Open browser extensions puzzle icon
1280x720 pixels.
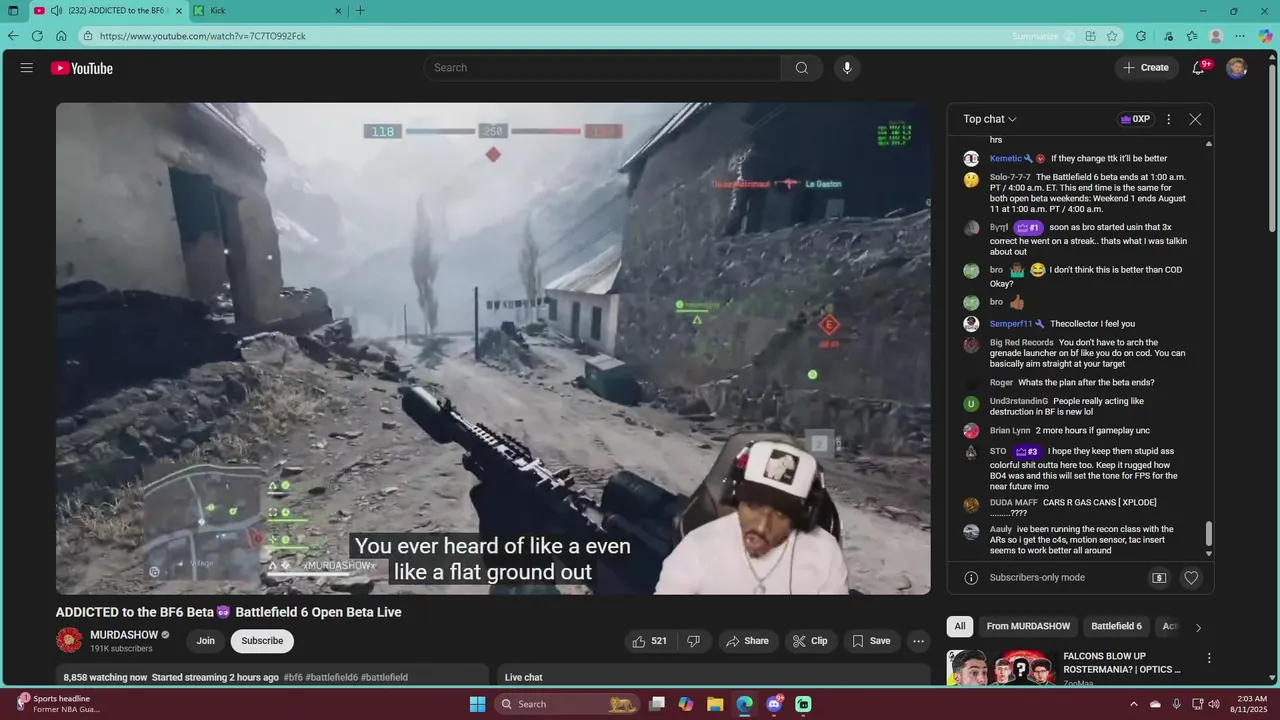[x=1141, y=36]
